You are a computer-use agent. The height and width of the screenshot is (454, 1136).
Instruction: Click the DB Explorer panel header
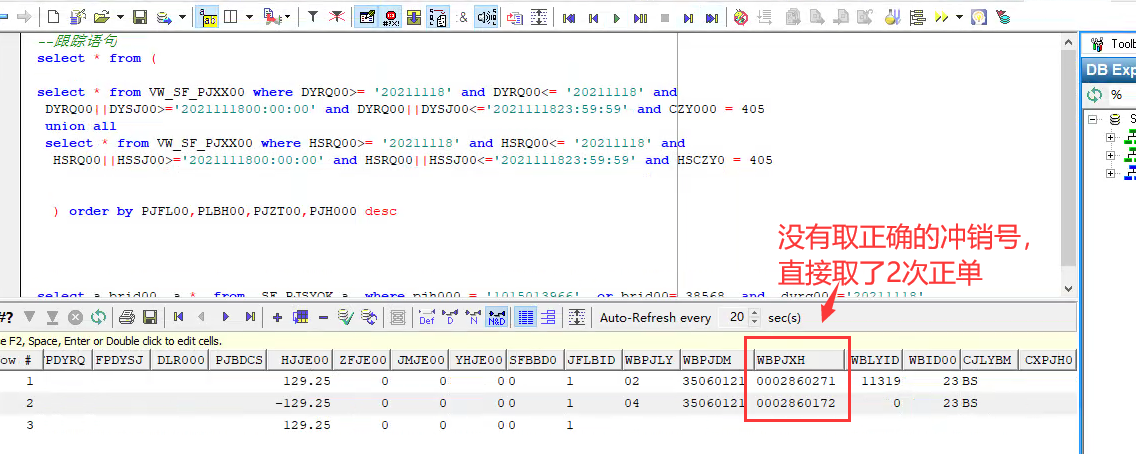point(1108,70)
